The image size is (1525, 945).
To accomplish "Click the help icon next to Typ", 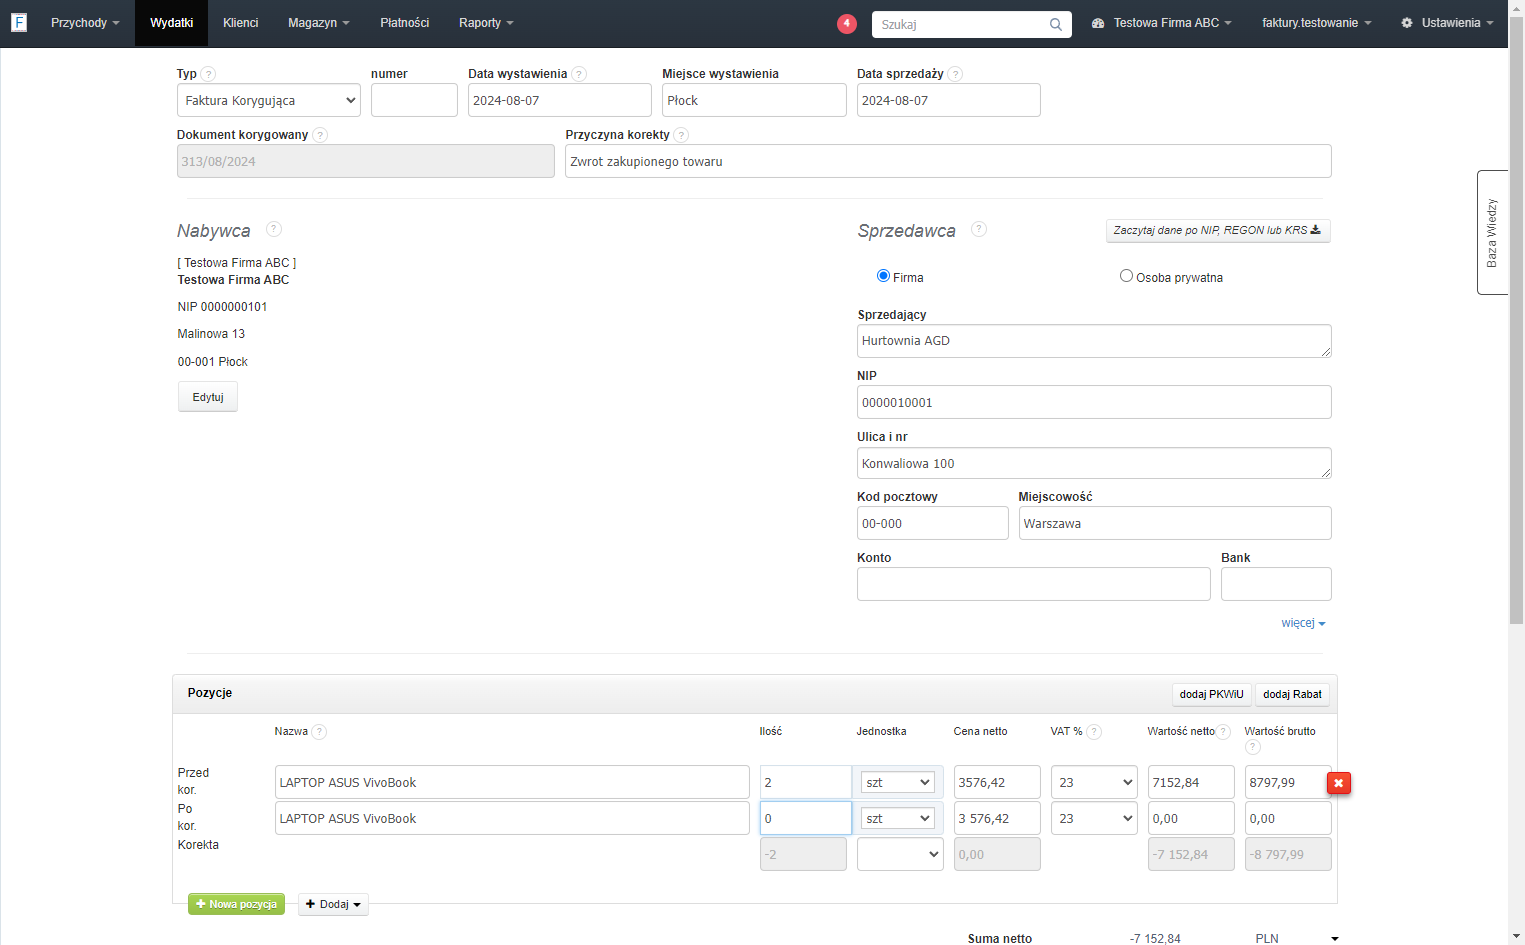I will (x=208, y=74).
